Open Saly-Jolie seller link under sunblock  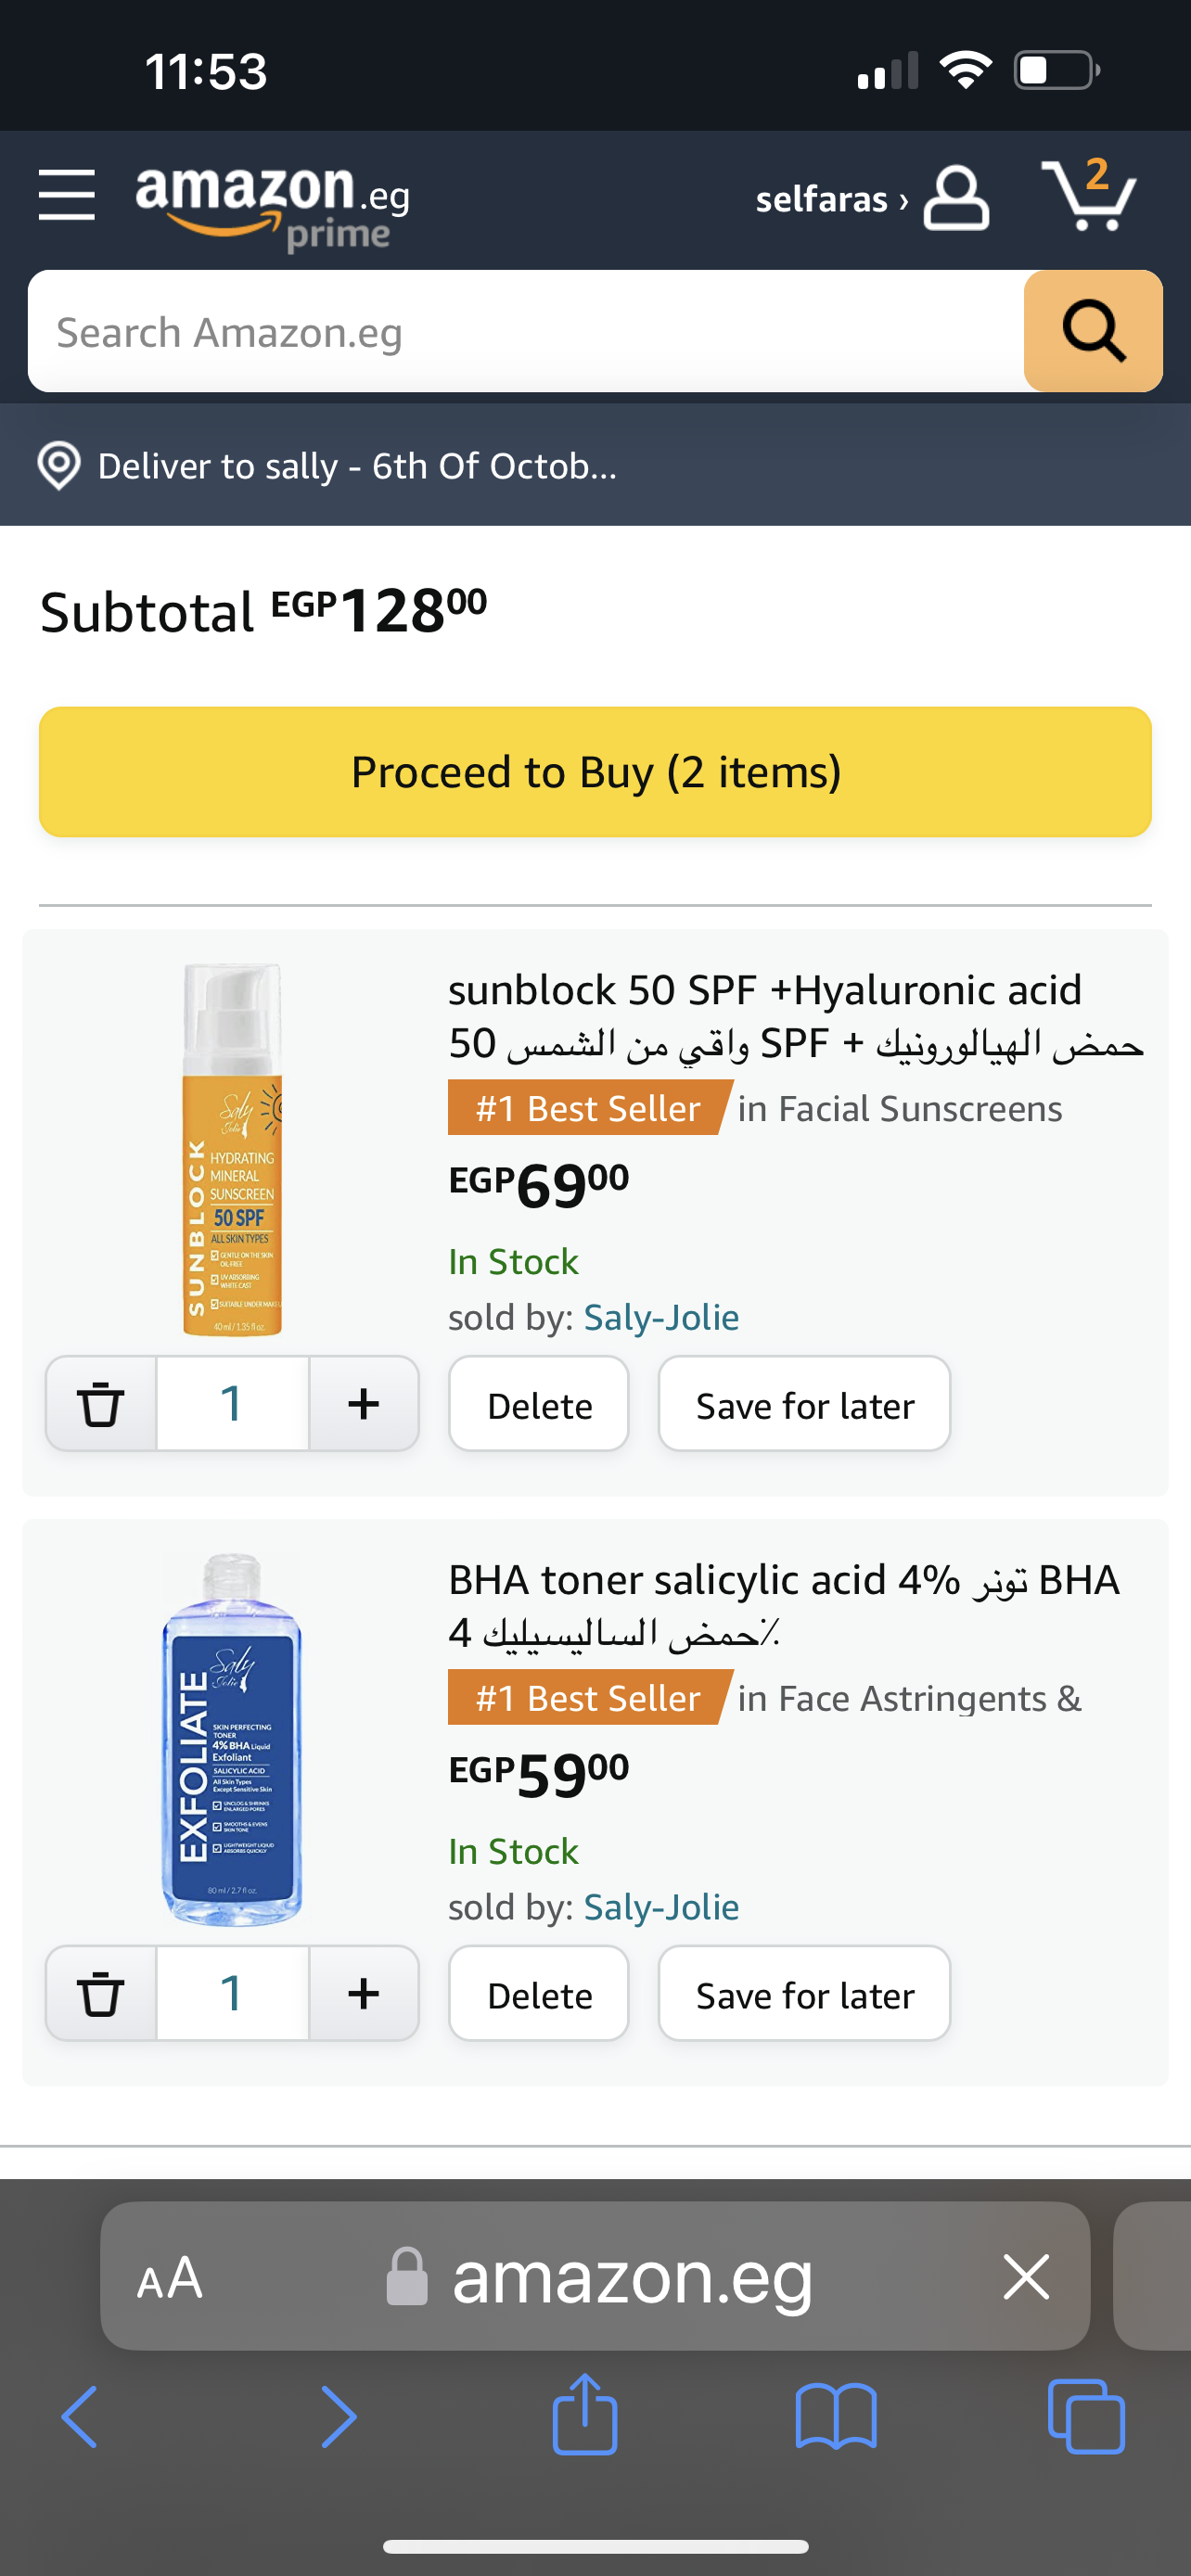click(x=661, y=1317)
